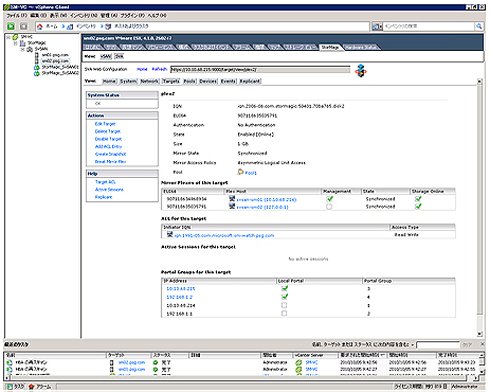The image size is (490, 392).
Task: Click the vCenter Server icon in first task row
Action: click(298, 362)
